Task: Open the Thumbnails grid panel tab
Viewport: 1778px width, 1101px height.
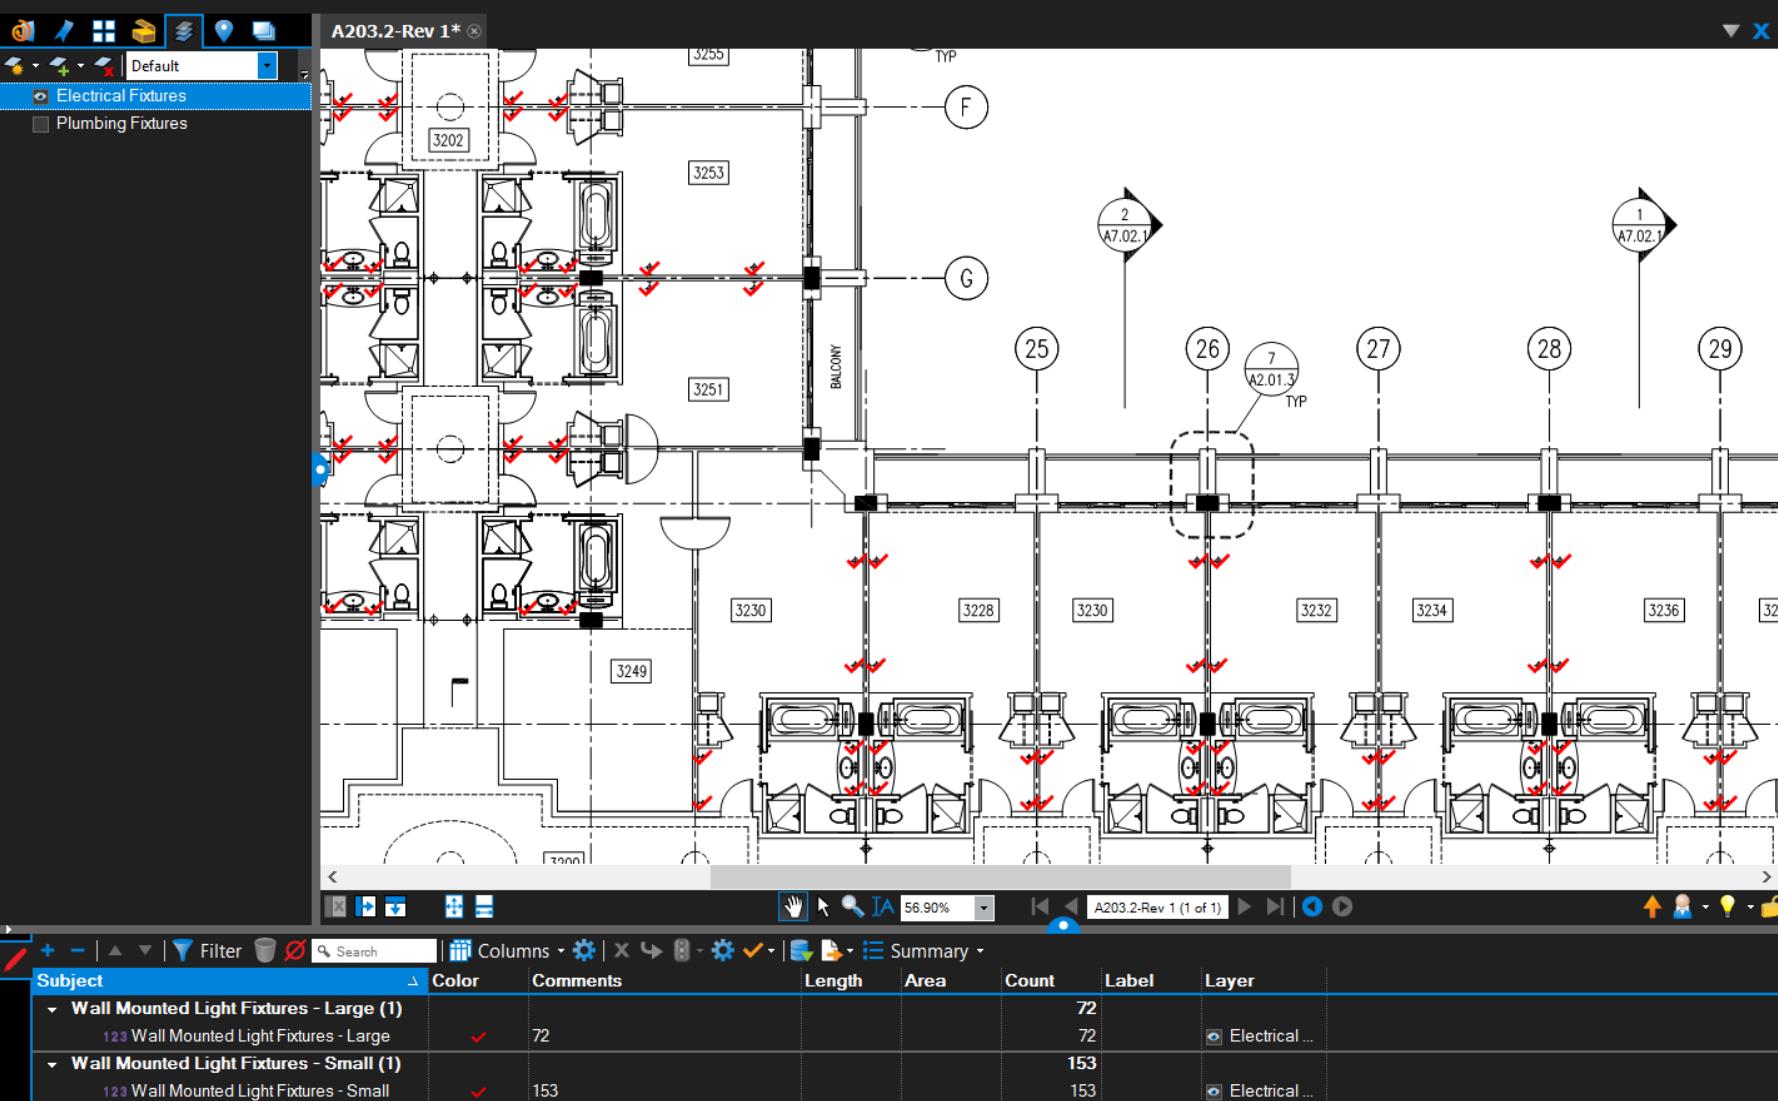Action: pyautogui.click(x=103, y=31)
